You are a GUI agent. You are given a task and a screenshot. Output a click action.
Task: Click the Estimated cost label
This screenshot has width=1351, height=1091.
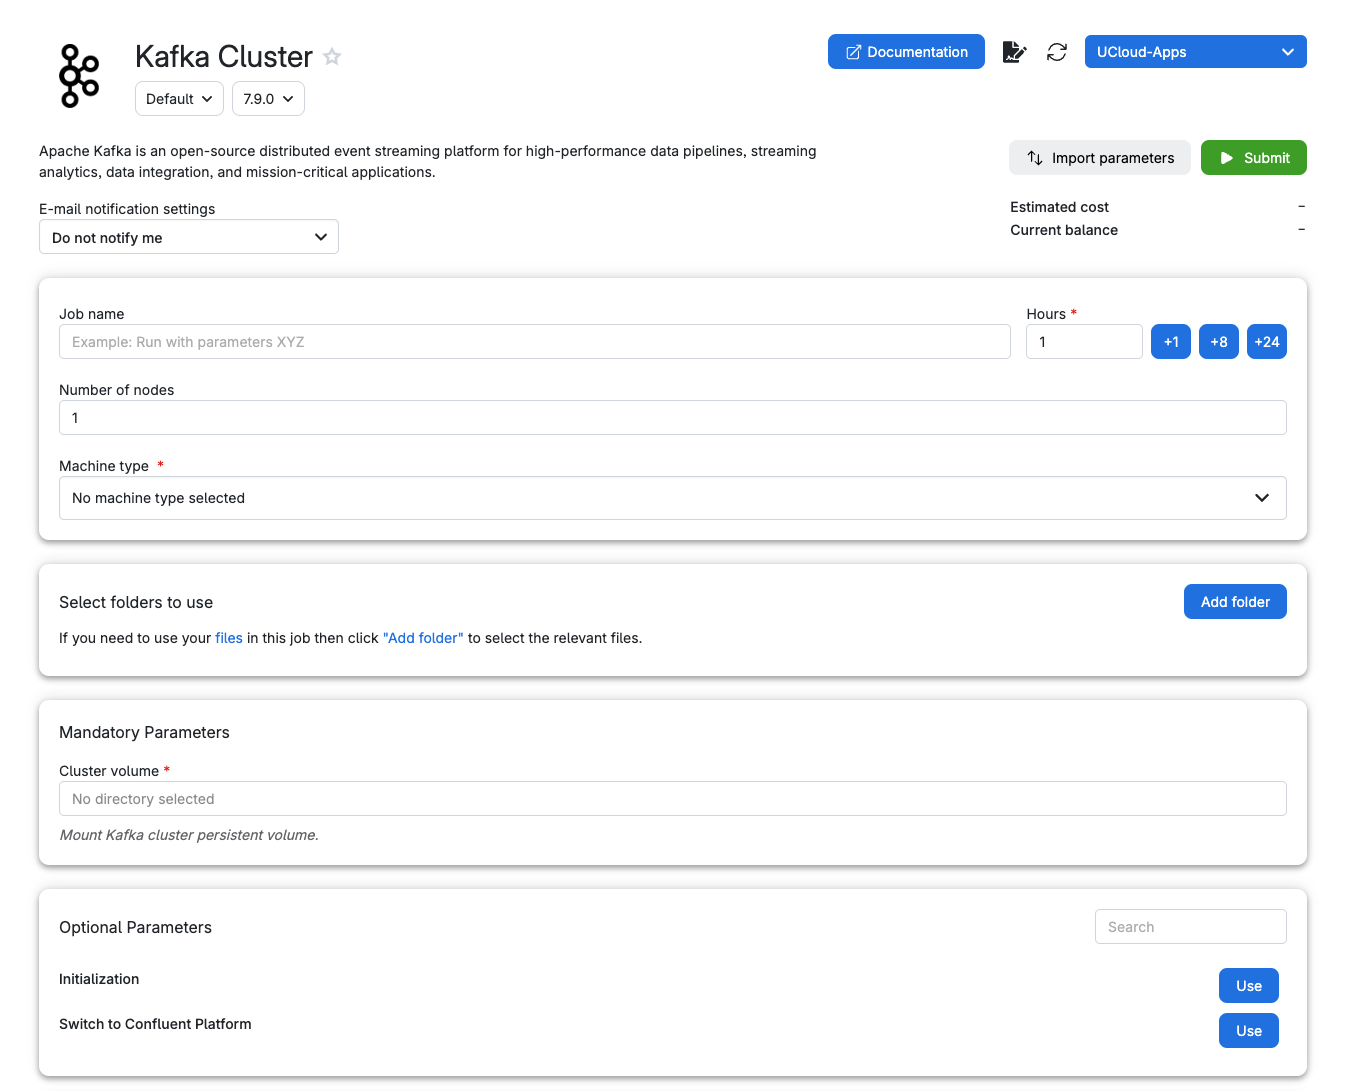tap(1059, 207)
